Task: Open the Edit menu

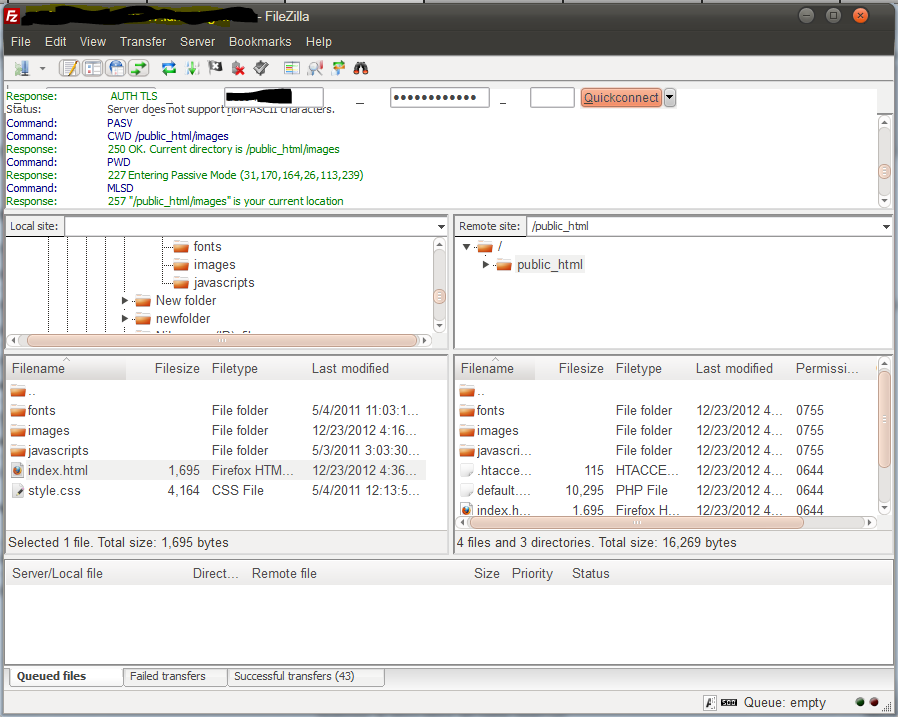Action: 56,42
